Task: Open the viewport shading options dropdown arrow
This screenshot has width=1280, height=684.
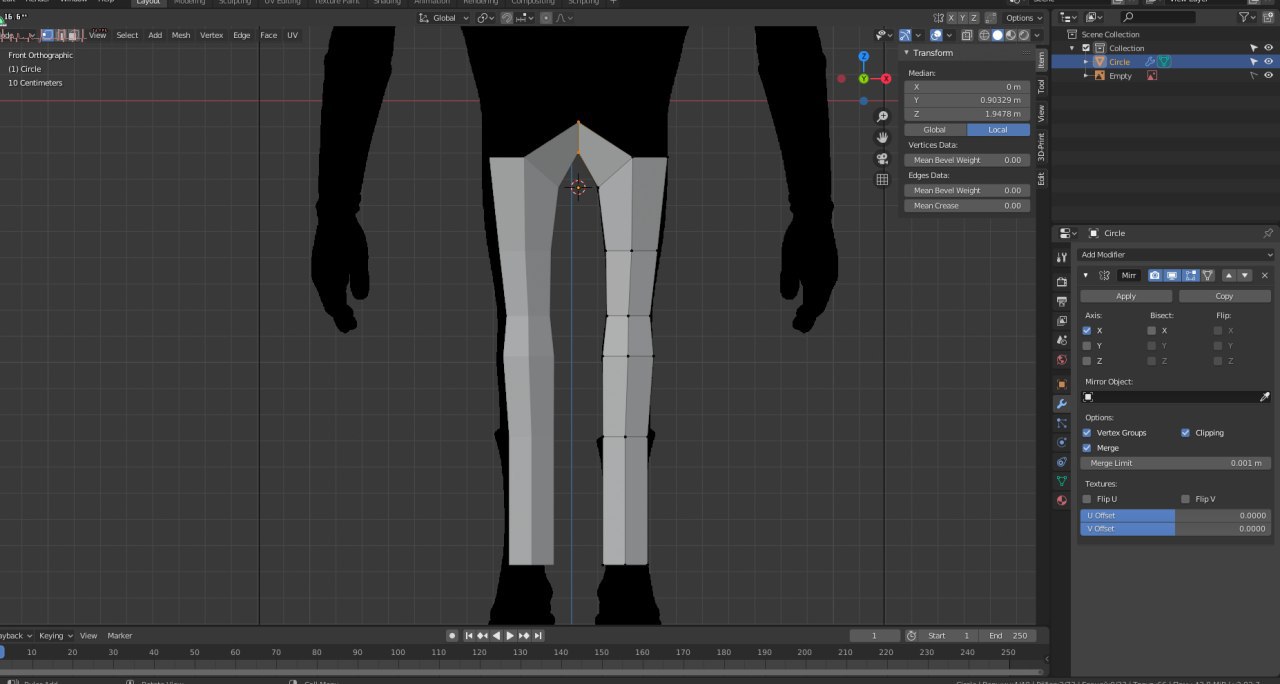Action: [1036, 35]
